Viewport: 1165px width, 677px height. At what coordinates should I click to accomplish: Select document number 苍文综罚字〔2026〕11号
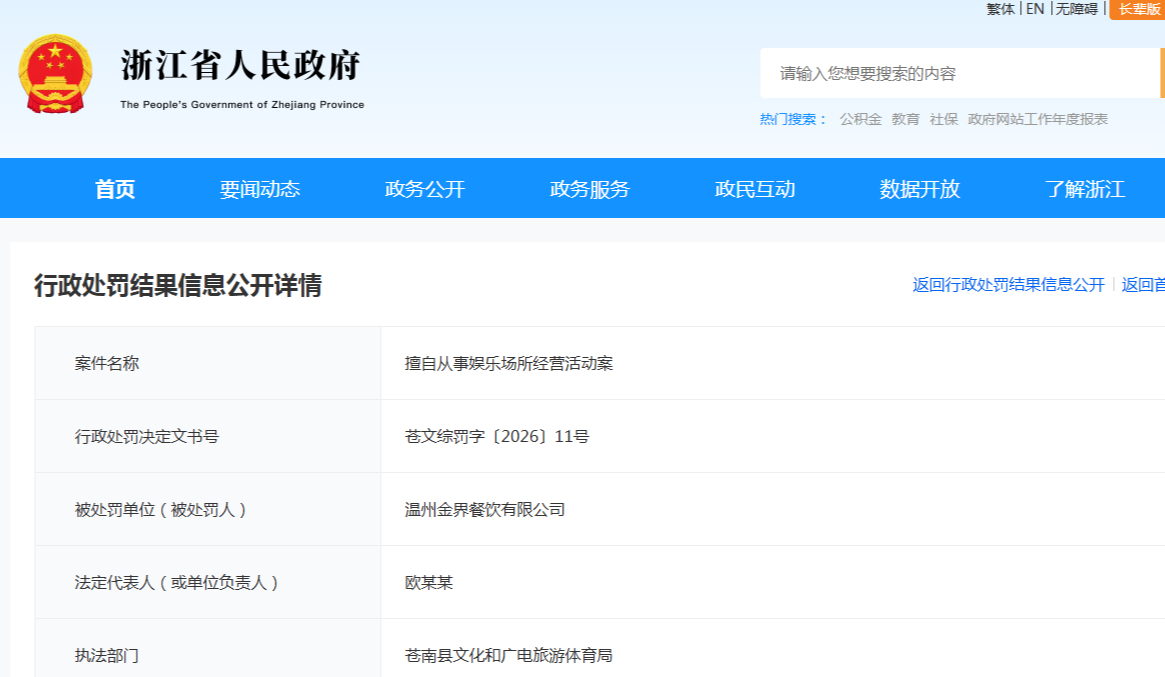point(497,436)
